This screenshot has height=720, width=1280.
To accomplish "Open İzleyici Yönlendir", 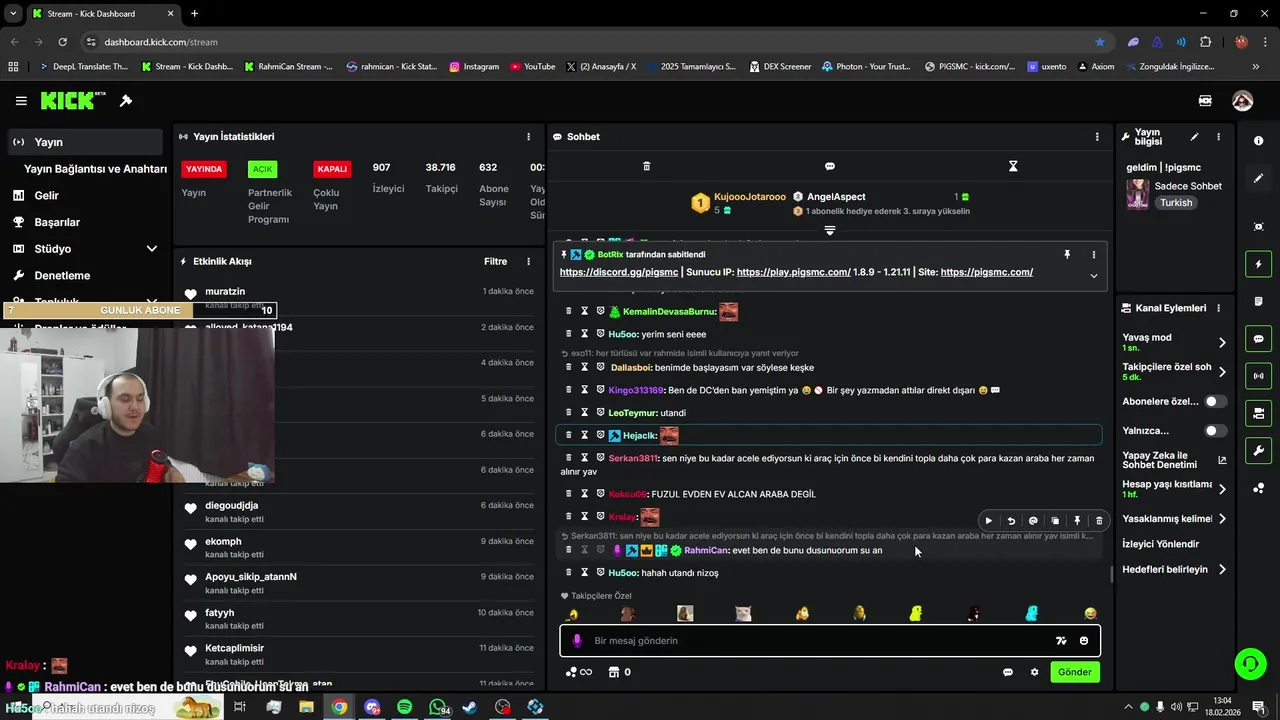I will 1160,544.
